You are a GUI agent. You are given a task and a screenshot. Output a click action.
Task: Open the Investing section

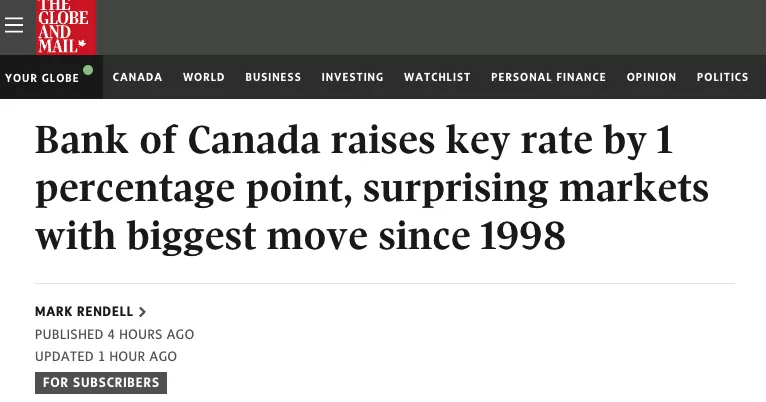(x=352, y=77)
